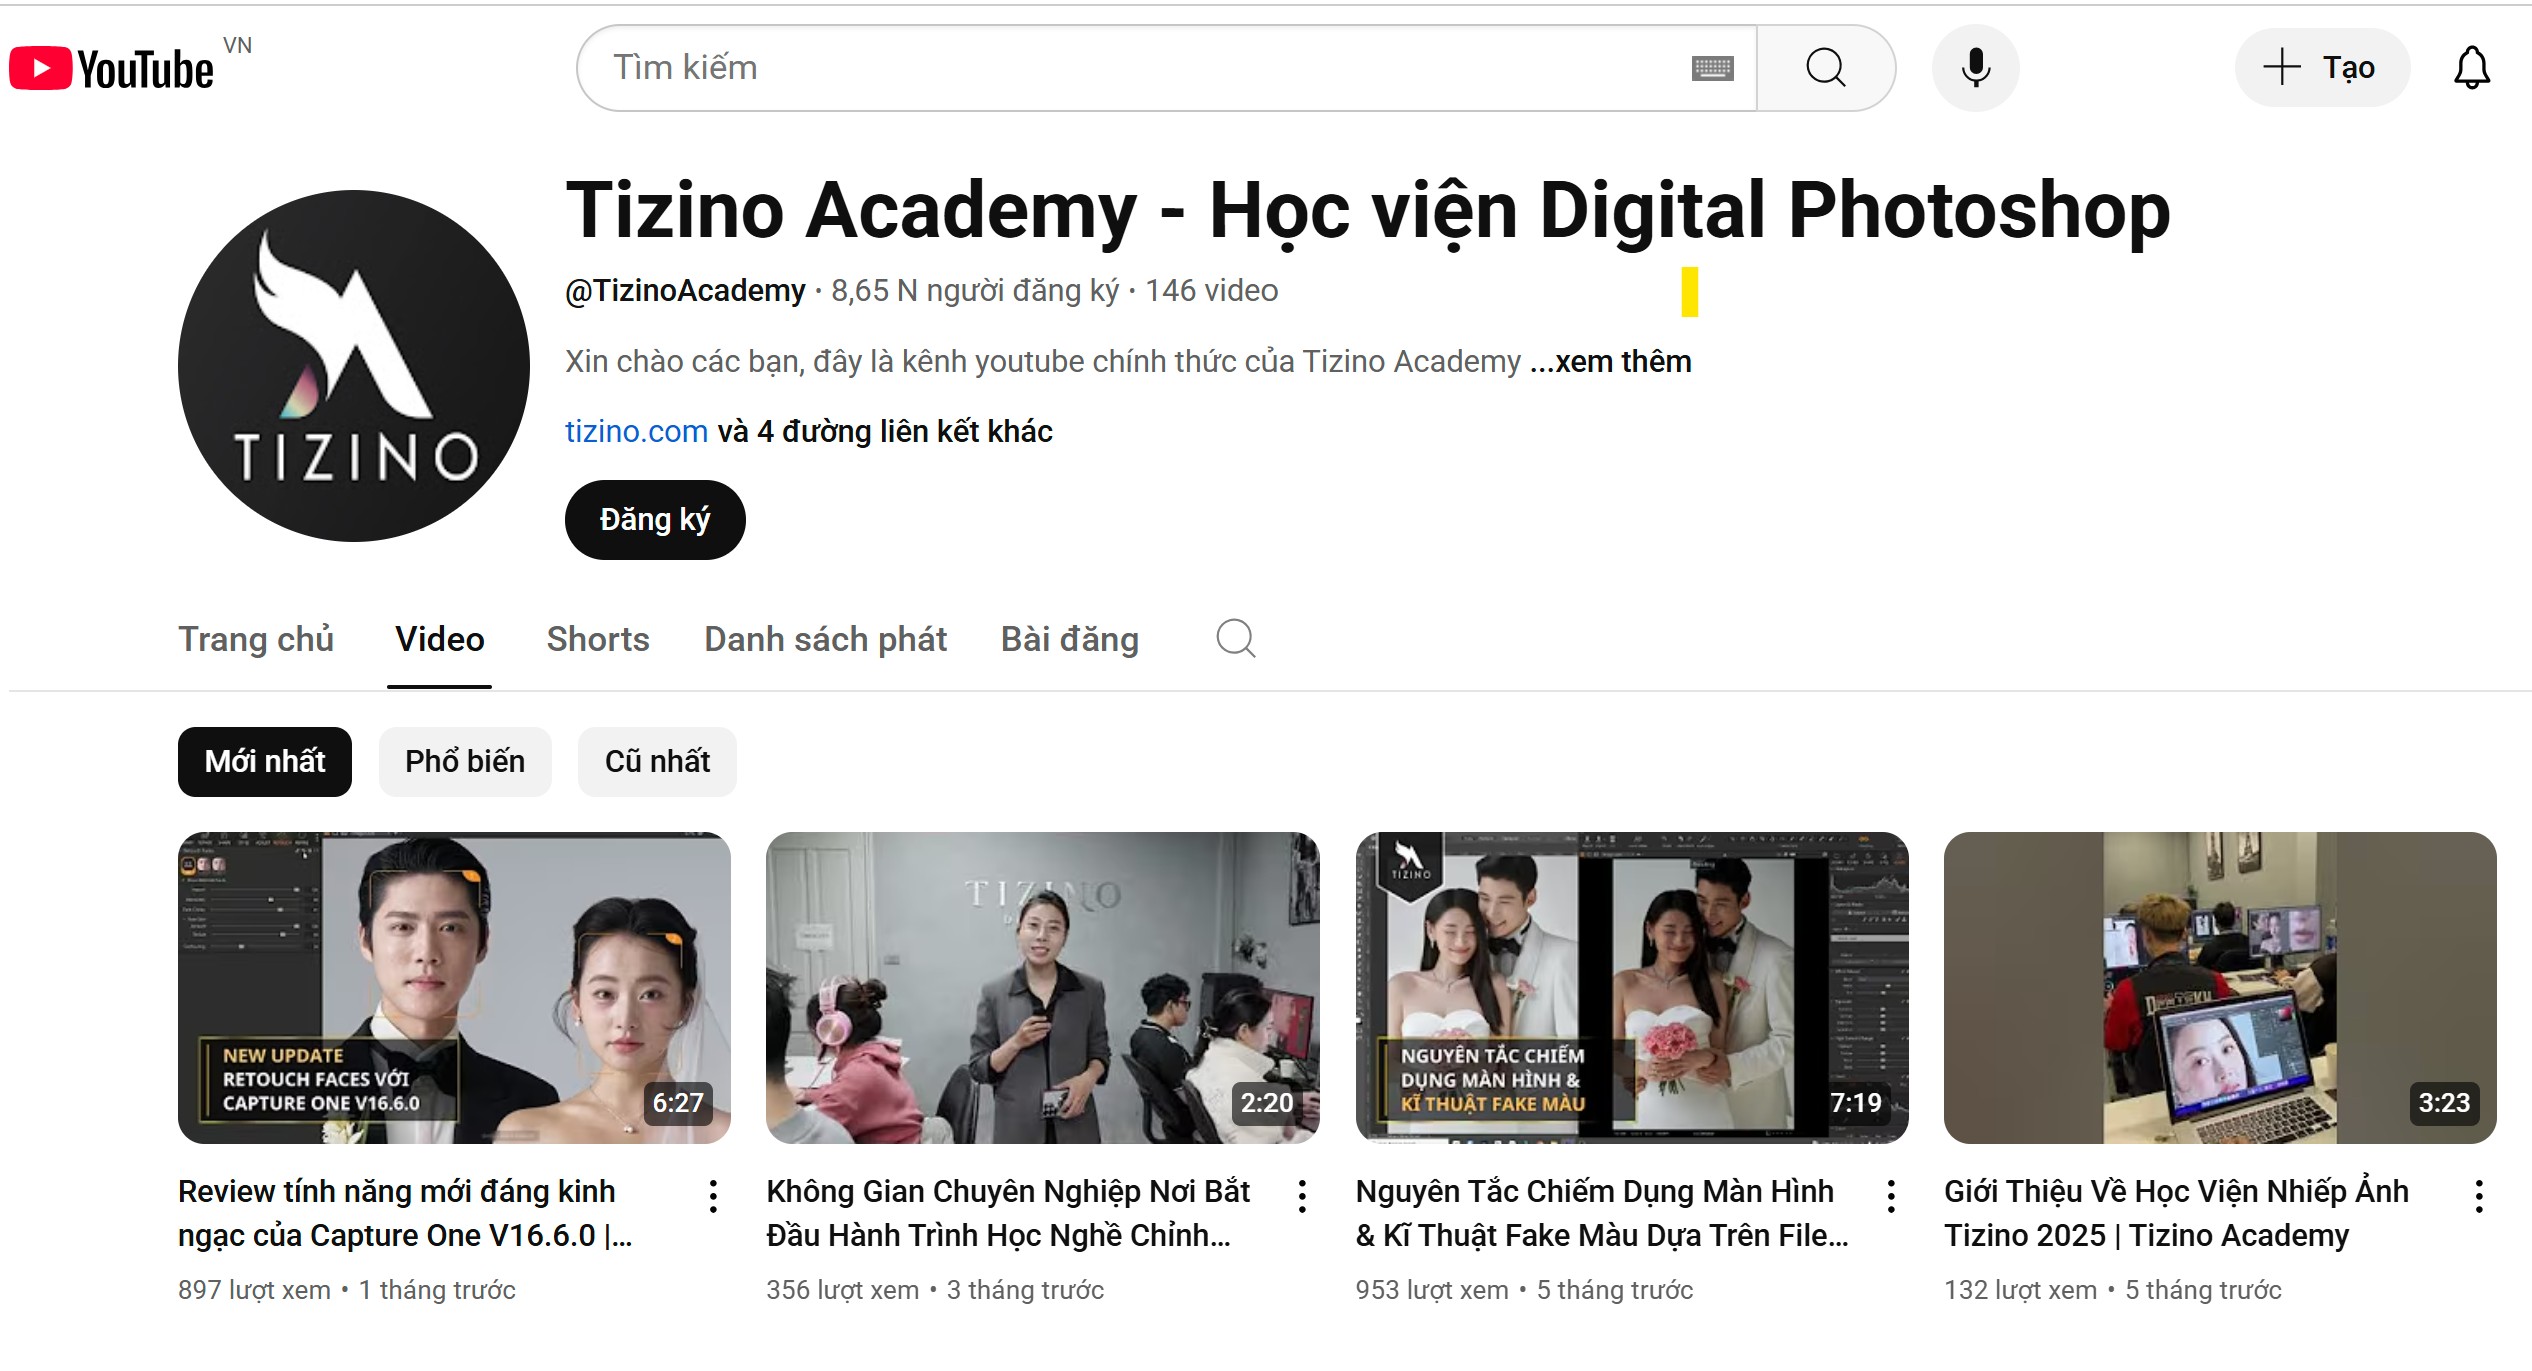The width and height of the screenshot is (2532, 1371).
Task: Open the Tizino channel avatar
Action: click(x=354, y=366)
